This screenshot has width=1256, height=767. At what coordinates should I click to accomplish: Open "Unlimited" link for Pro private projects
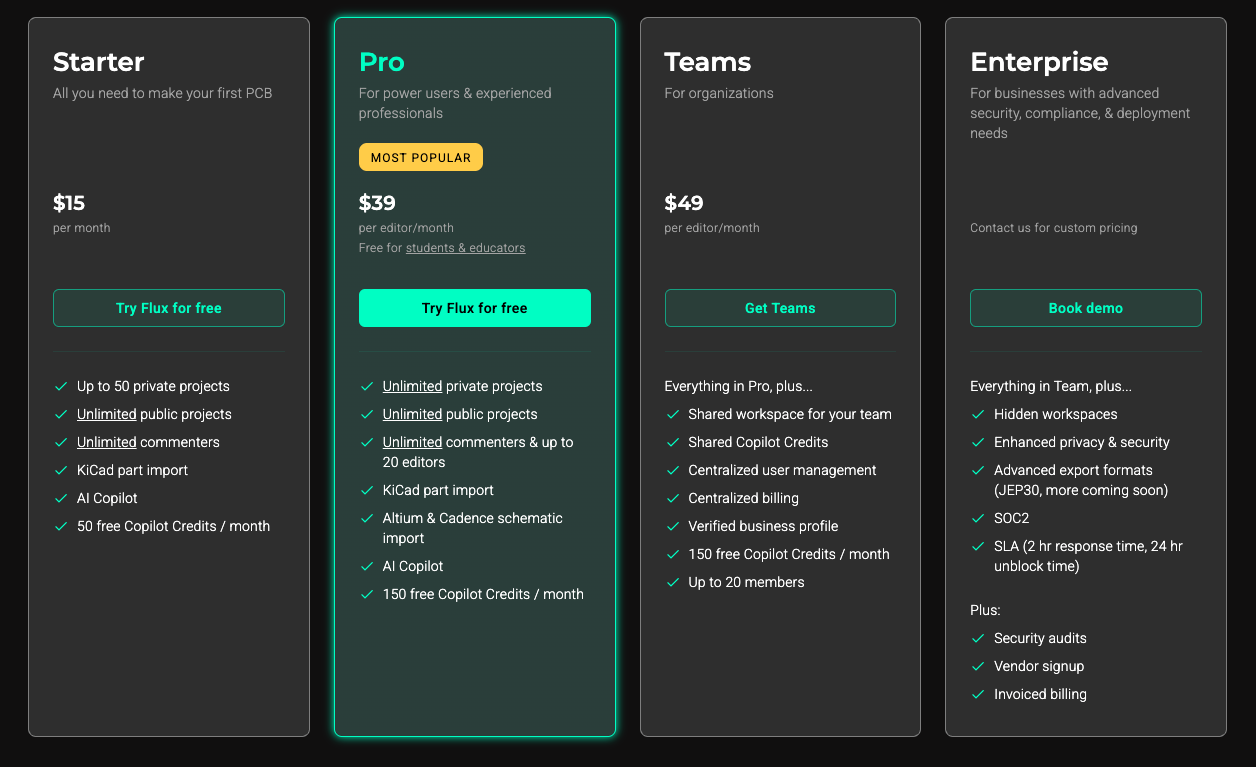point(412,386)
